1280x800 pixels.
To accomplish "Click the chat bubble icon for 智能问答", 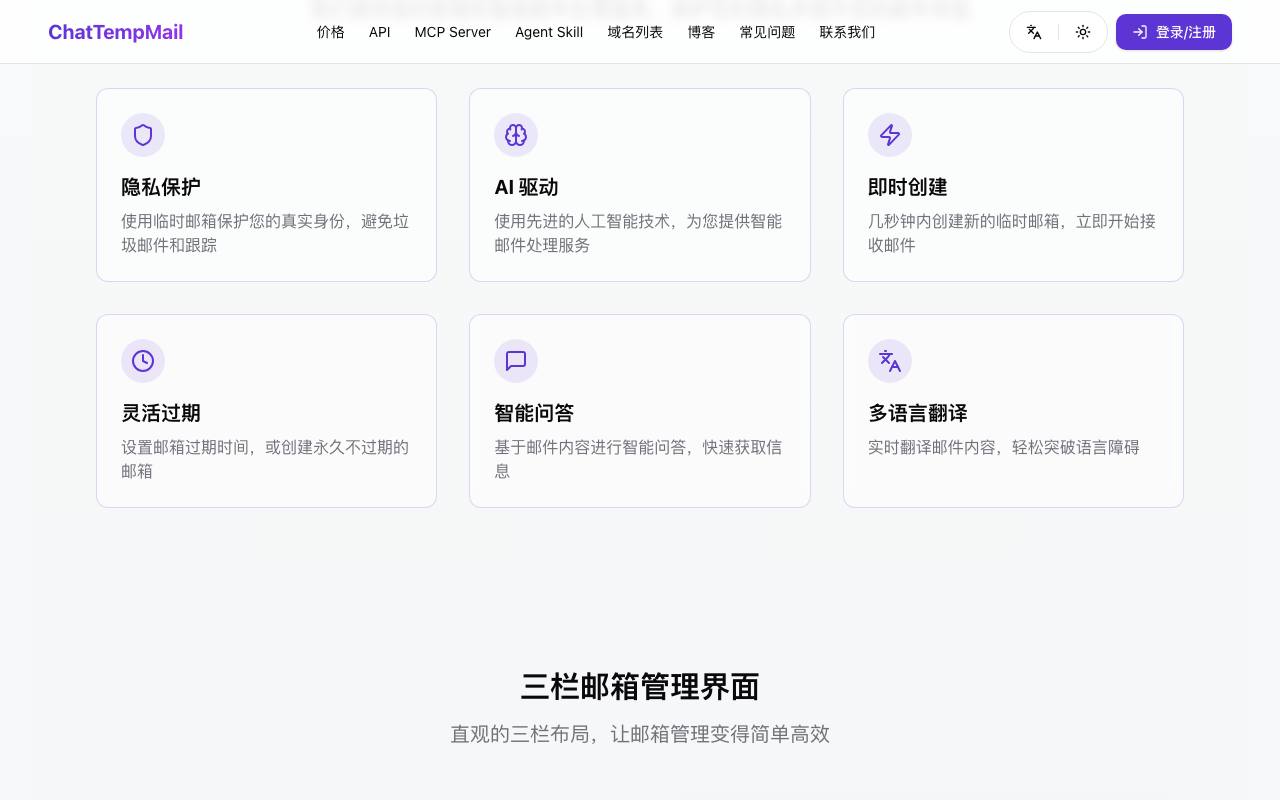I will click(x=516, y=361).
